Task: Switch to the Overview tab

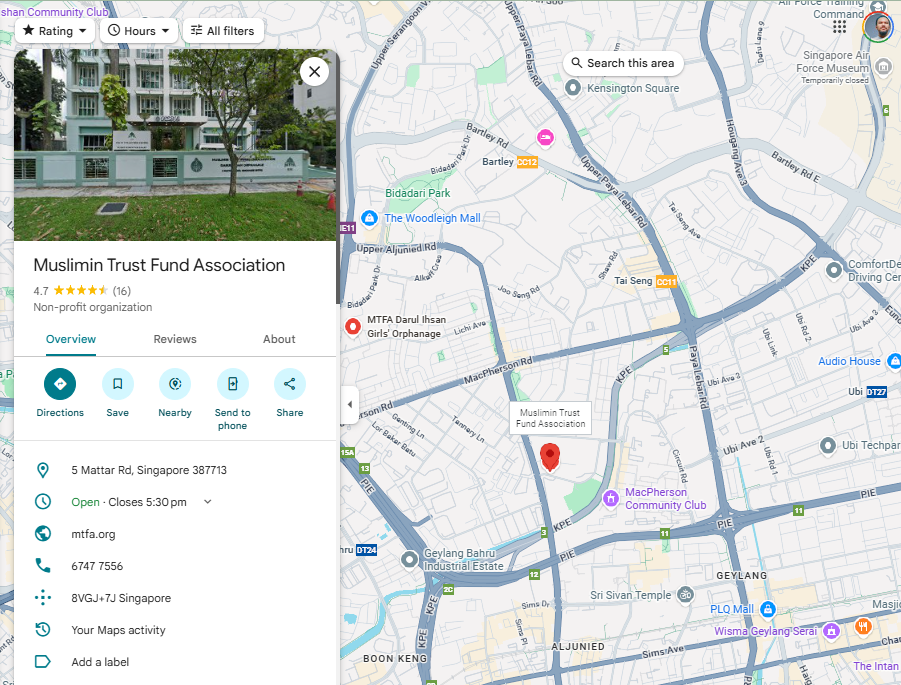Action: click(71, 339)
